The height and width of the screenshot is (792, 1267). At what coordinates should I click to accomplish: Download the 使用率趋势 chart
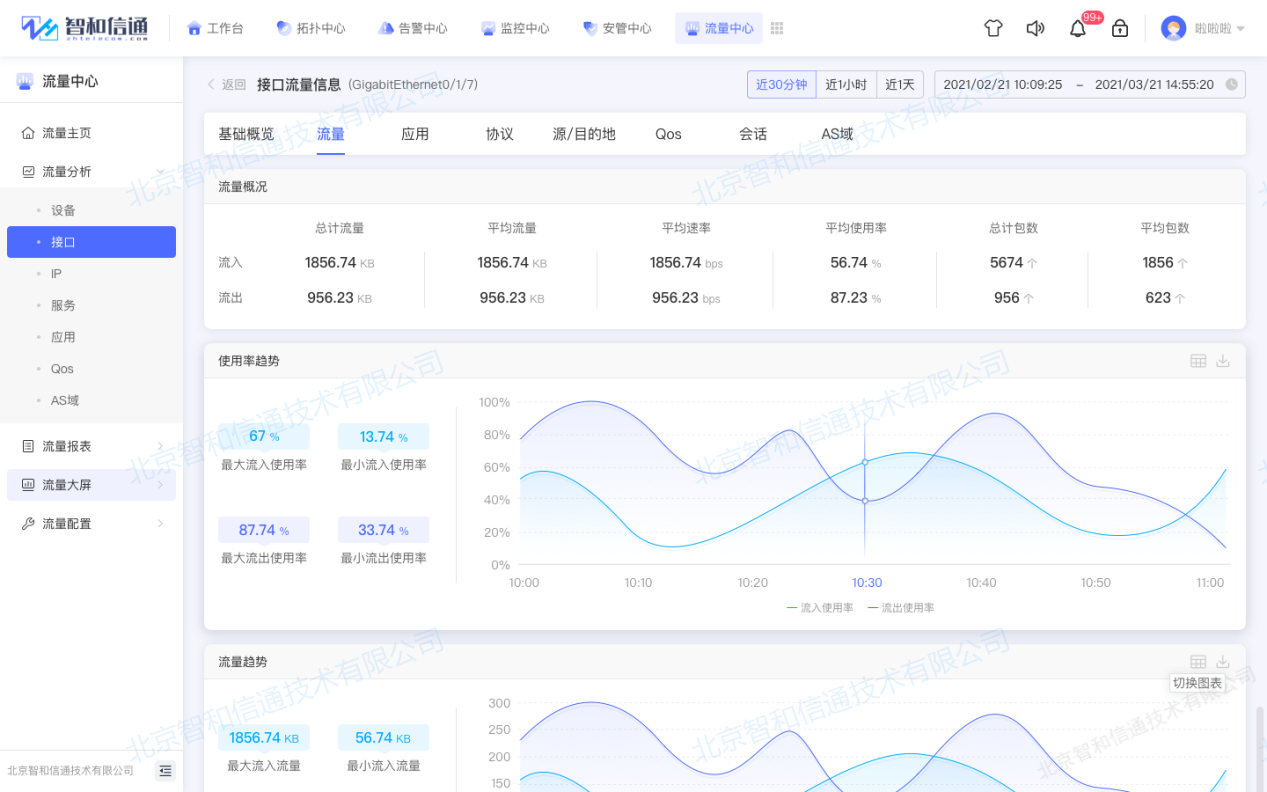pos(1223,361)
